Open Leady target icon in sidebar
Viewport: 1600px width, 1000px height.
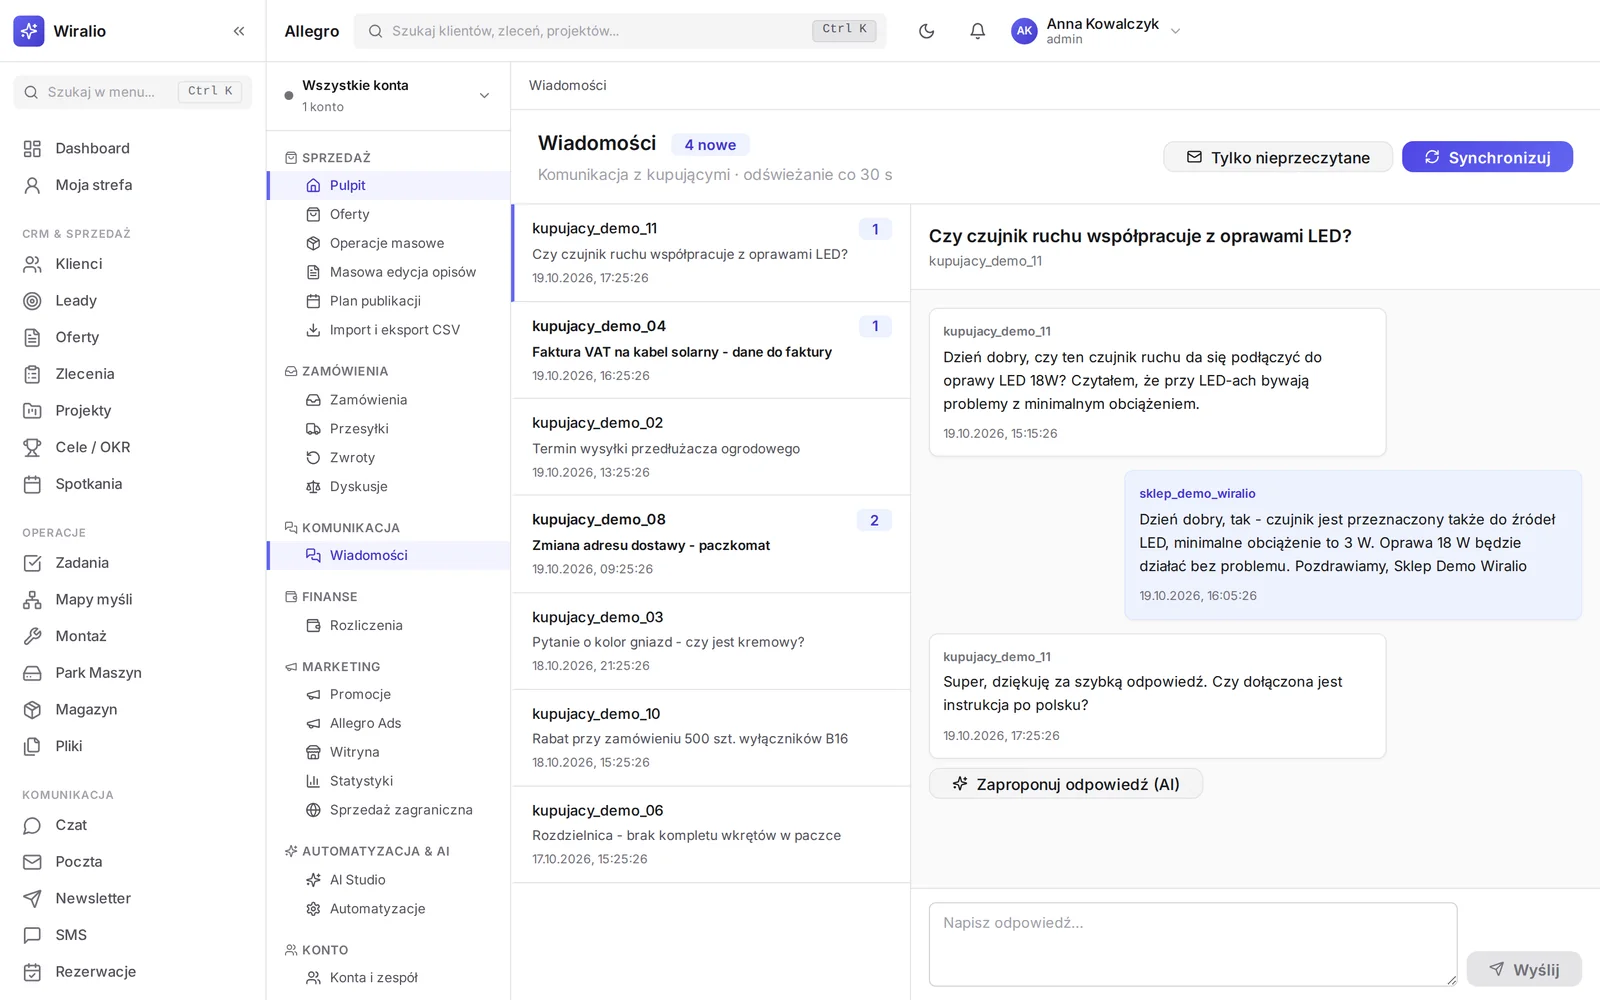32,301
